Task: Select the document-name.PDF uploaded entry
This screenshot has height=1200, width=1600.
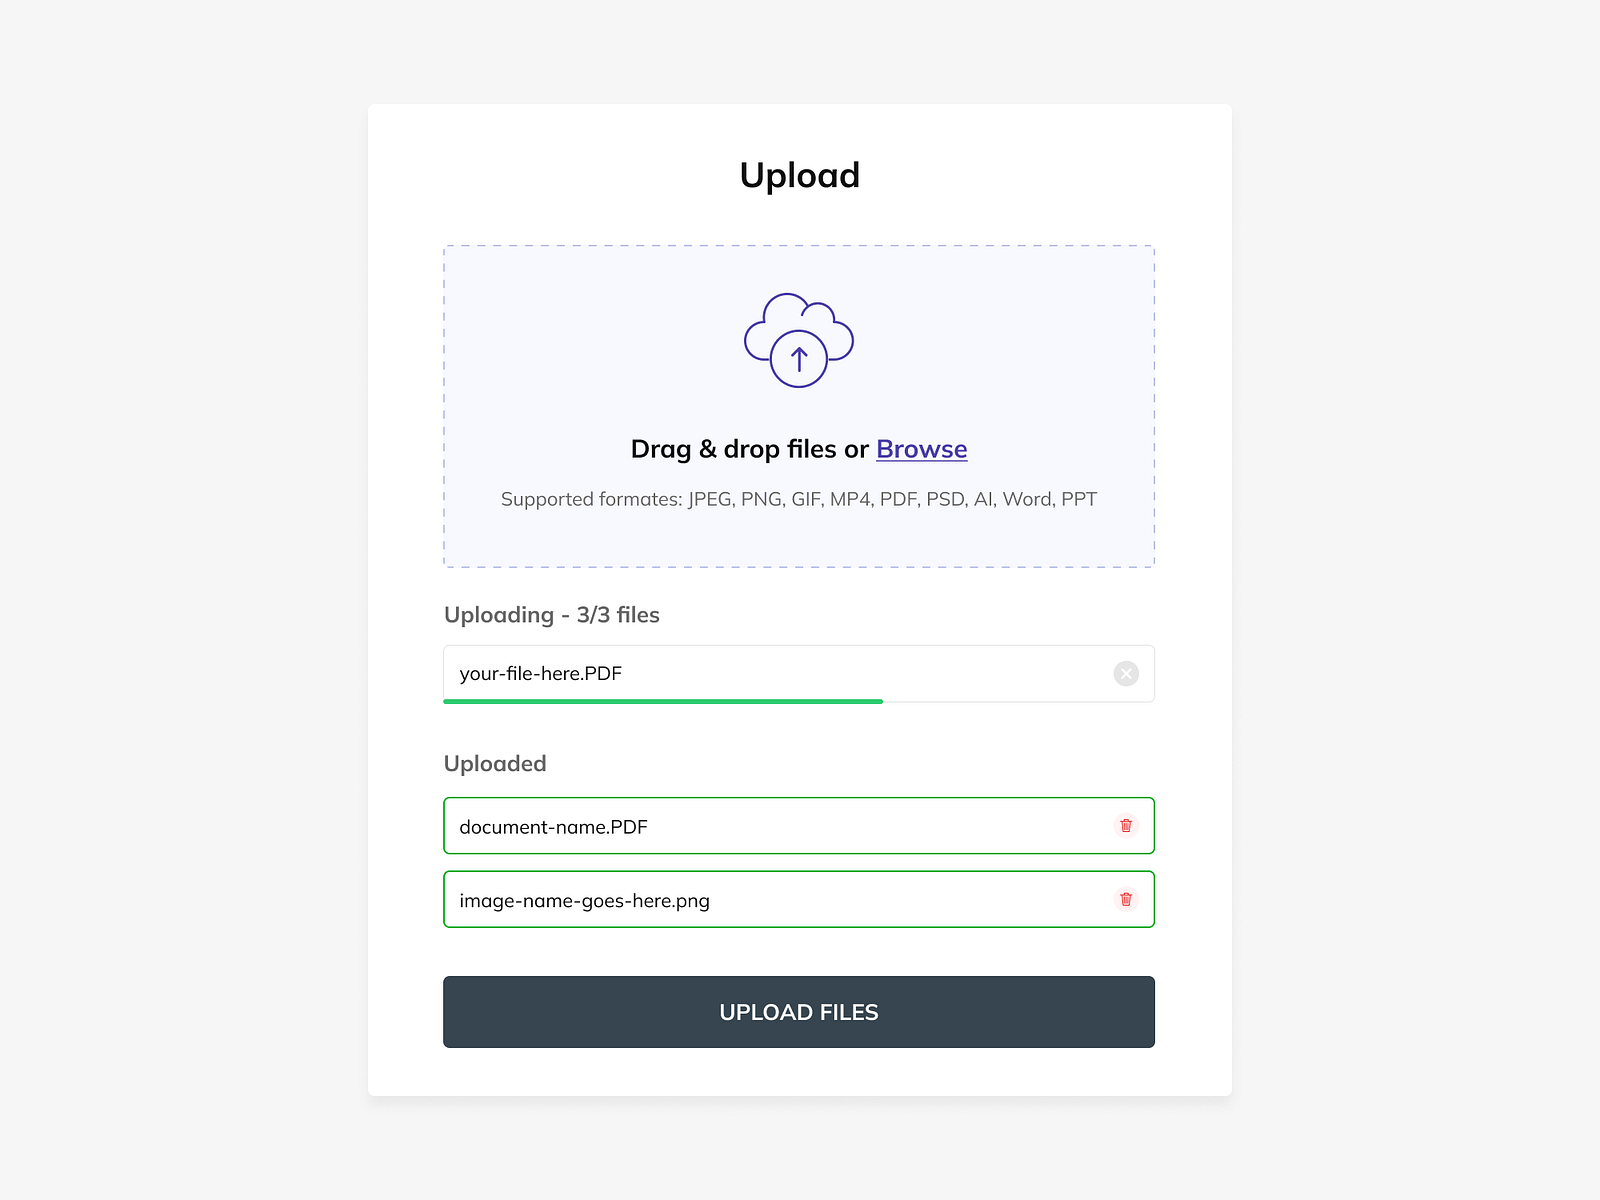Action: click(x=700, y=826)
